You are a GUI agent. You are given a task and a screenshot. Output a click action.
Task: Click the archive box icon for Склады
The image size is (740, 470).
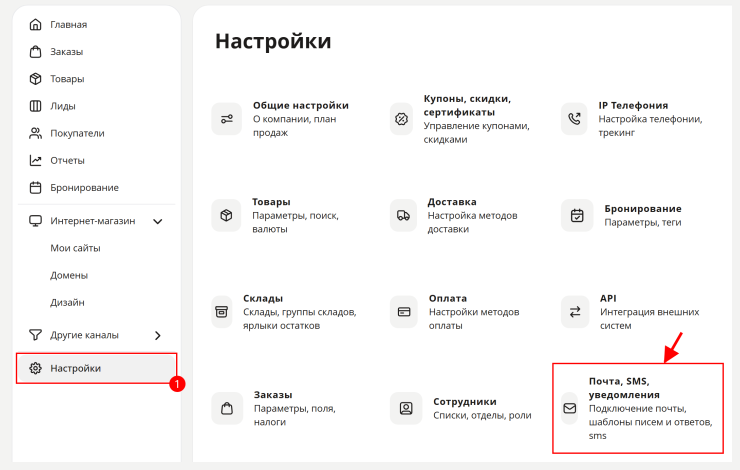pos(222,312)
